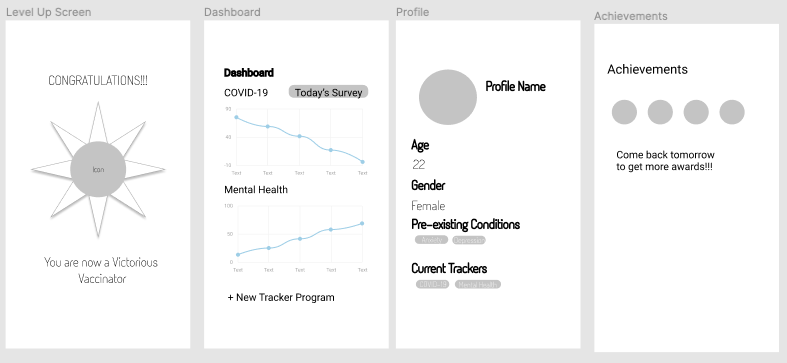Open Today's Survey button
Screen dimensions: 787x363
click(x=328, y=92)
